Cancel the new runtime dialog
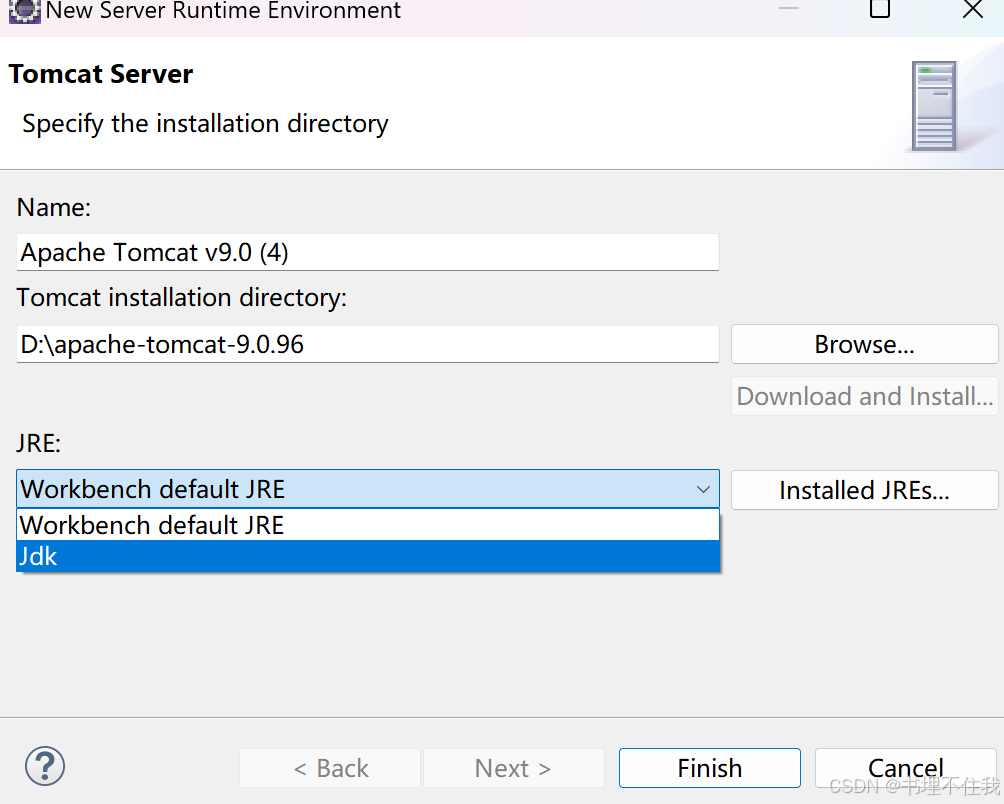Screen dimensions: 1004x804 905,768
